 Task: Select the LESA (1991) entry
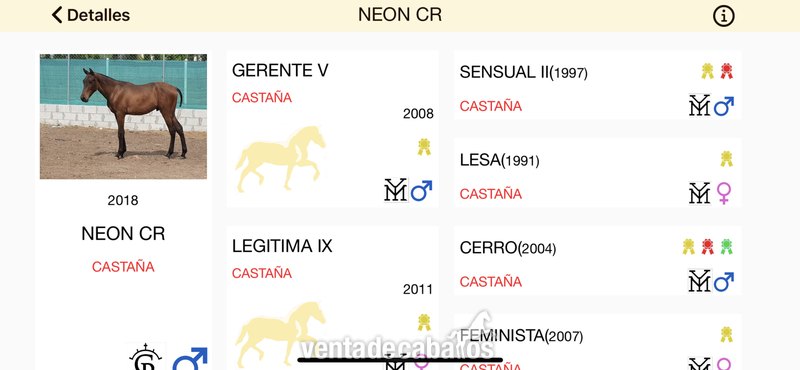pos(597,172)
